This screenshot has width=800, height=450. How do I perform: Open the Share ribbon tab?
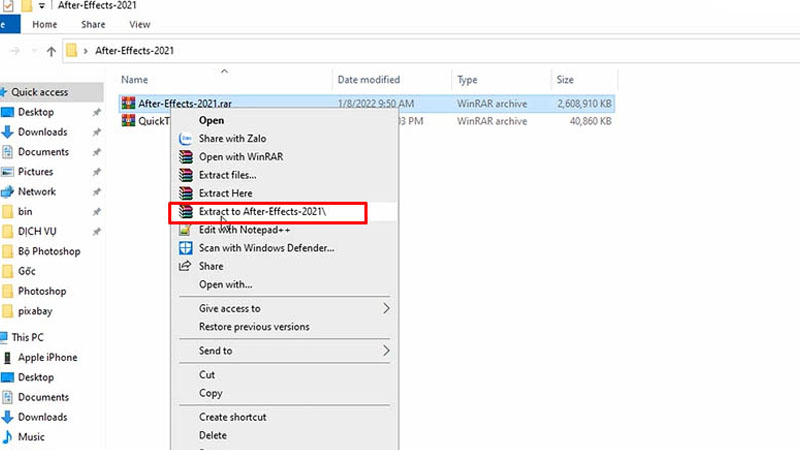click(x=93, y=24)
